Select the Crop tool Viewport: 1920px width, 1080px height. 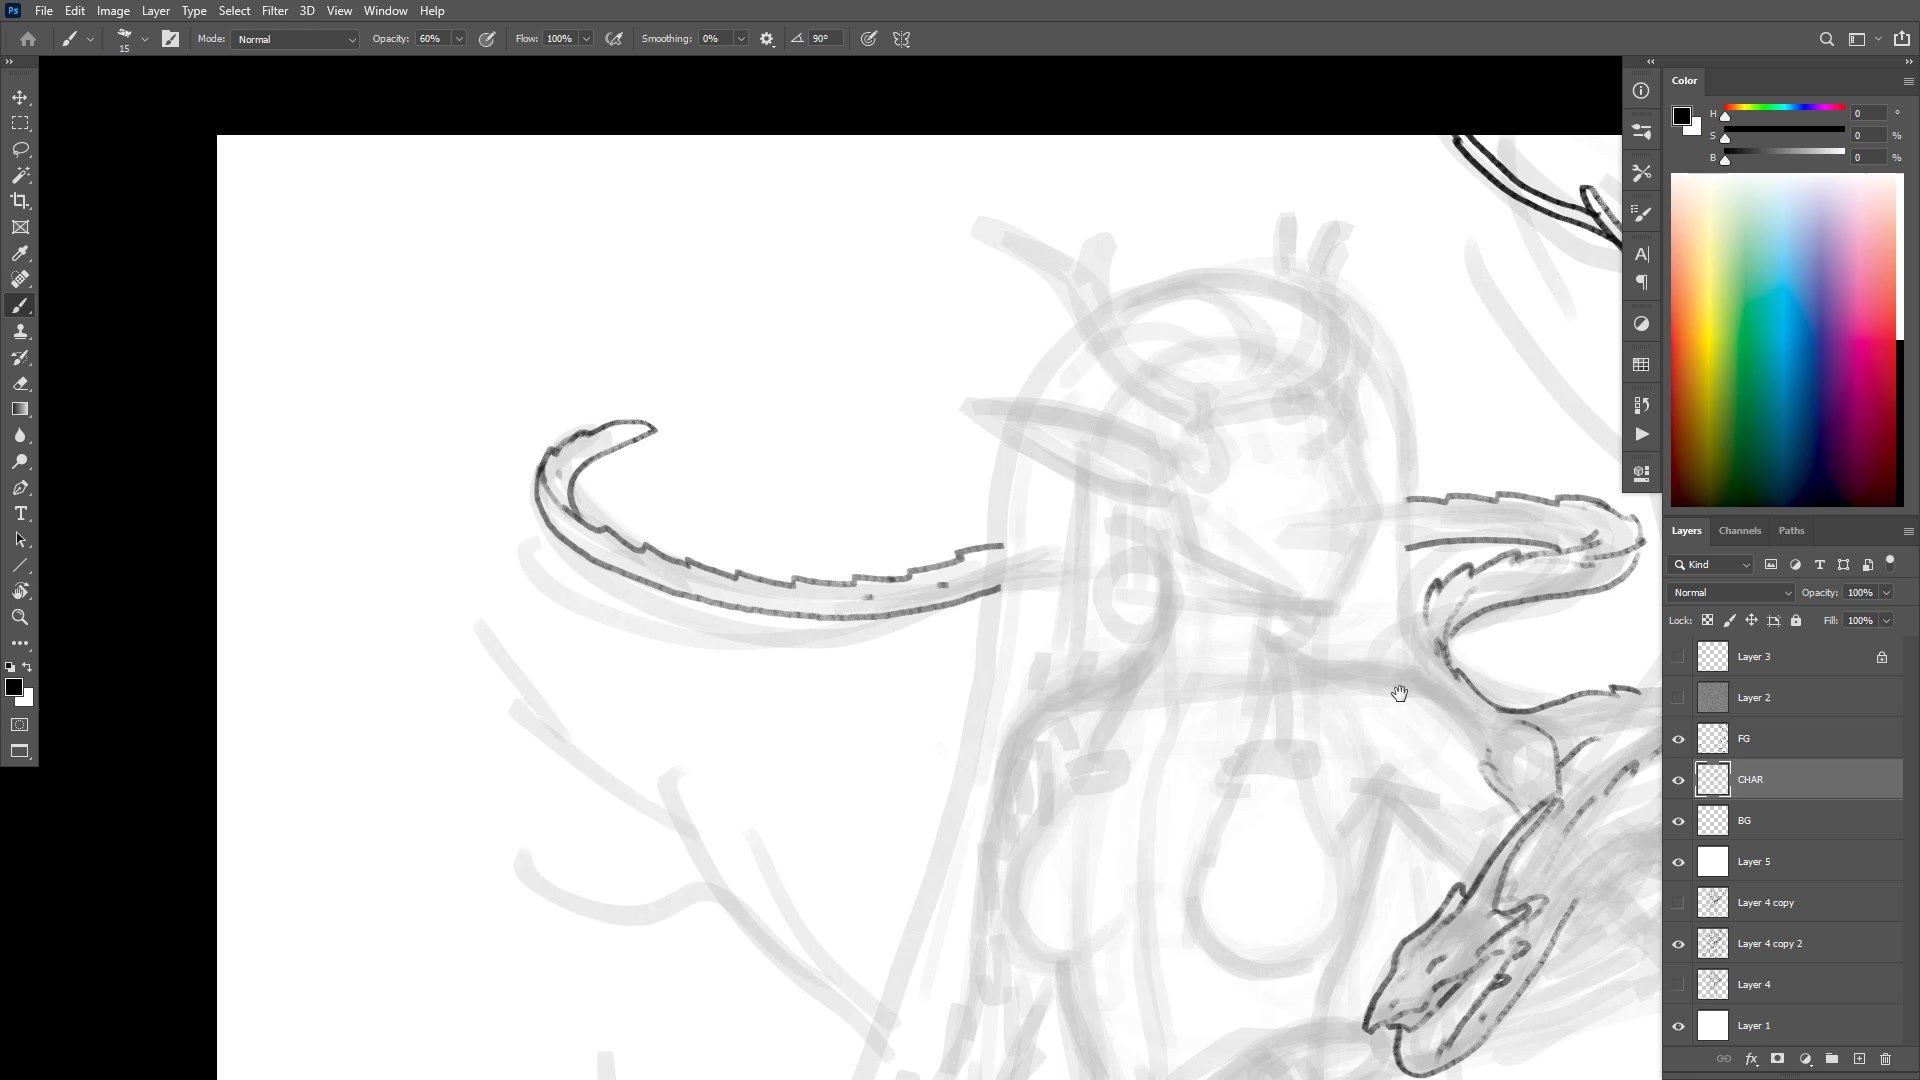[x=20, y=201]
